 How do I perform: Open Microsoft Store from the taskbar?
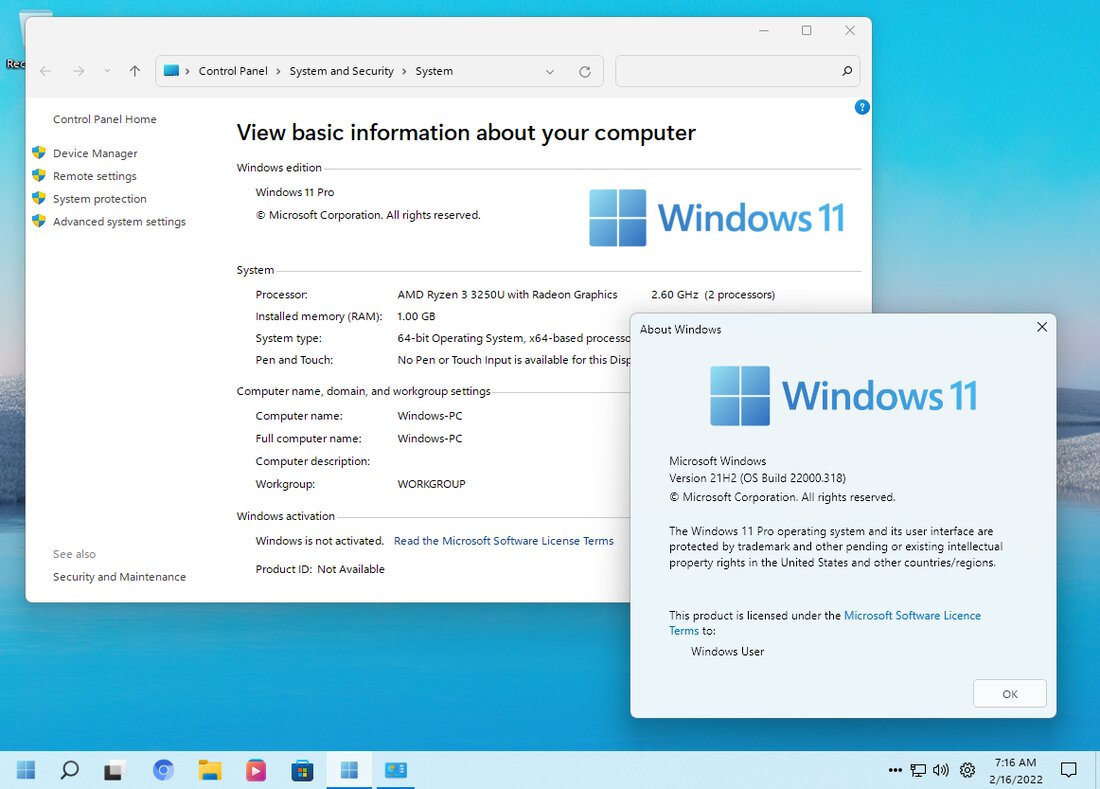click(x=302, y=769)
